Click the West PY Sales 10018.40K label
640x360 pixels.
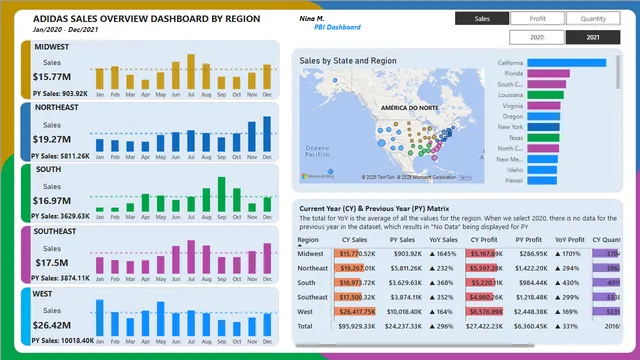pyautogui.click(x=62, y=340)
